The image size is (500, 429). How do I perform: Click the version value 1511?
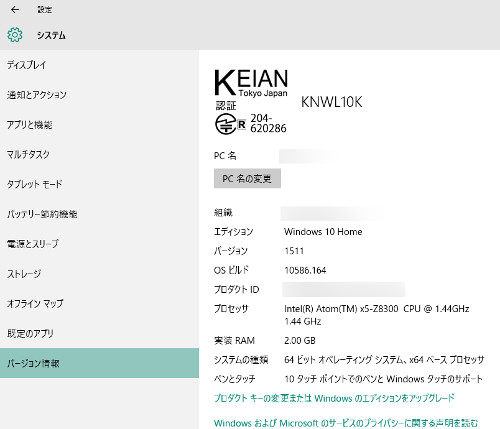(x=294, y=251)
